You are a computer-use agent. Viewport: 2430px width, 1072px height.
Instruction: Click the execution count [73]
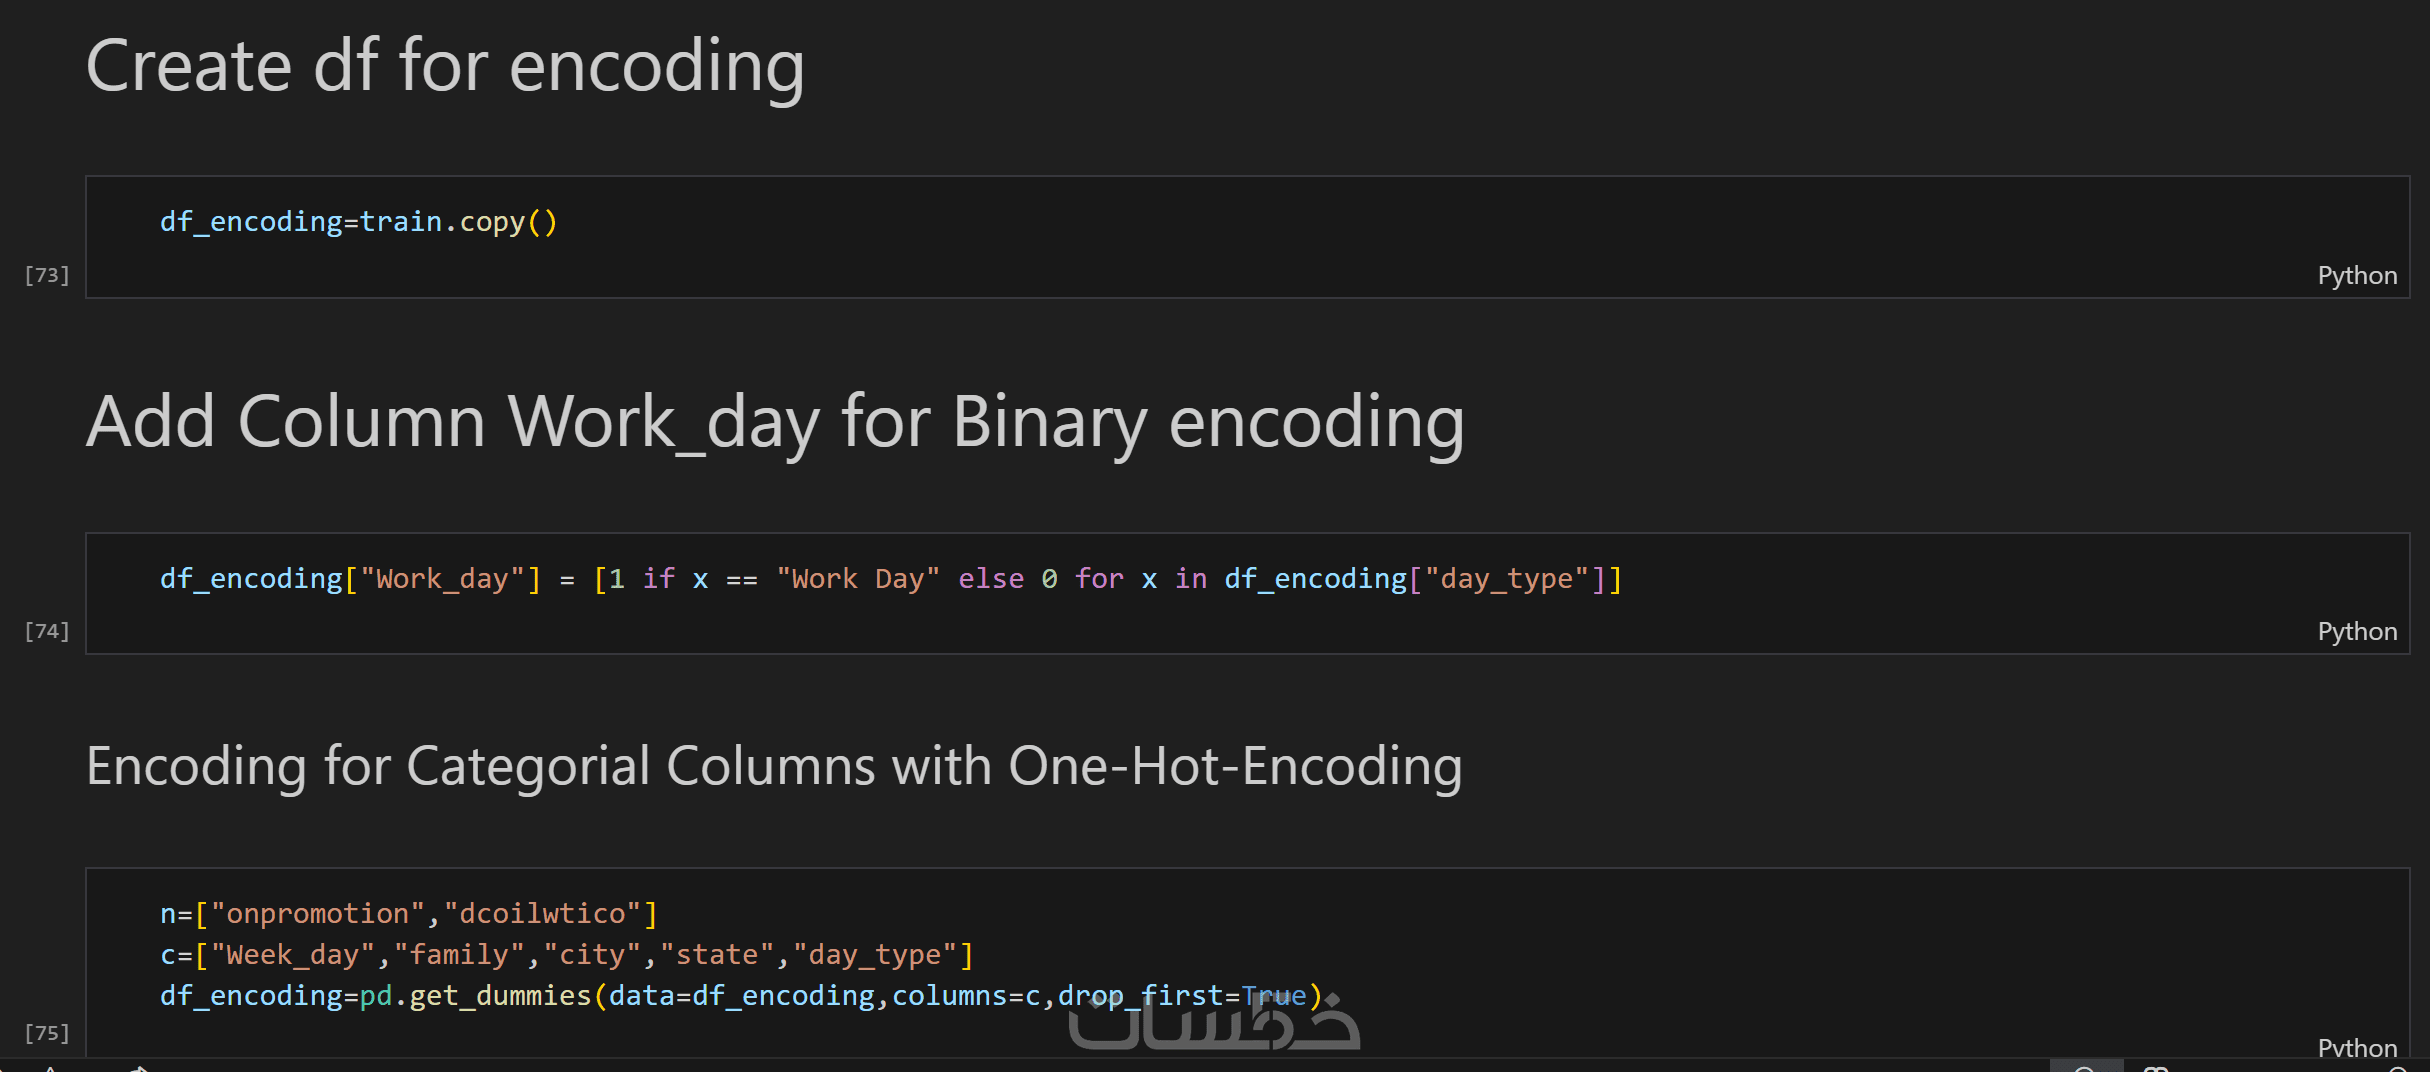pyautogui.click(x=47, y=275)
